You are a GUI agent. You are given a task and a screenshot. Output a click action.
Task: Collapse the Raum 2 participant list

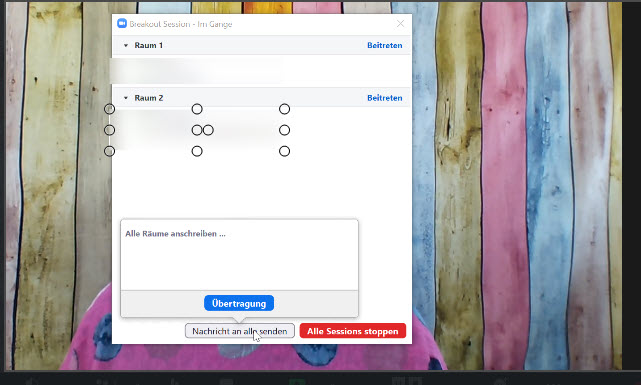point(126,98)
